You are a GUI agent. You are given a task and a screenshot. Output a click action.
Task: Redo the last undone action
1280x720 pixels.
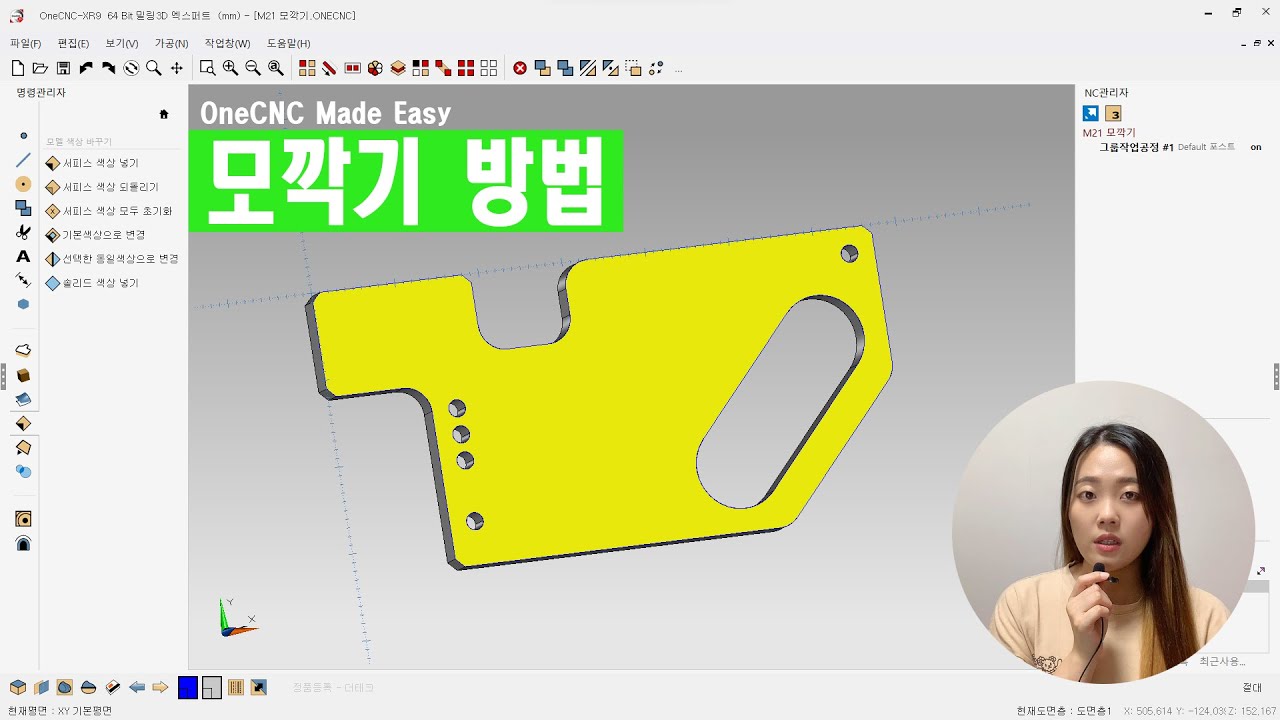(108, 68)
